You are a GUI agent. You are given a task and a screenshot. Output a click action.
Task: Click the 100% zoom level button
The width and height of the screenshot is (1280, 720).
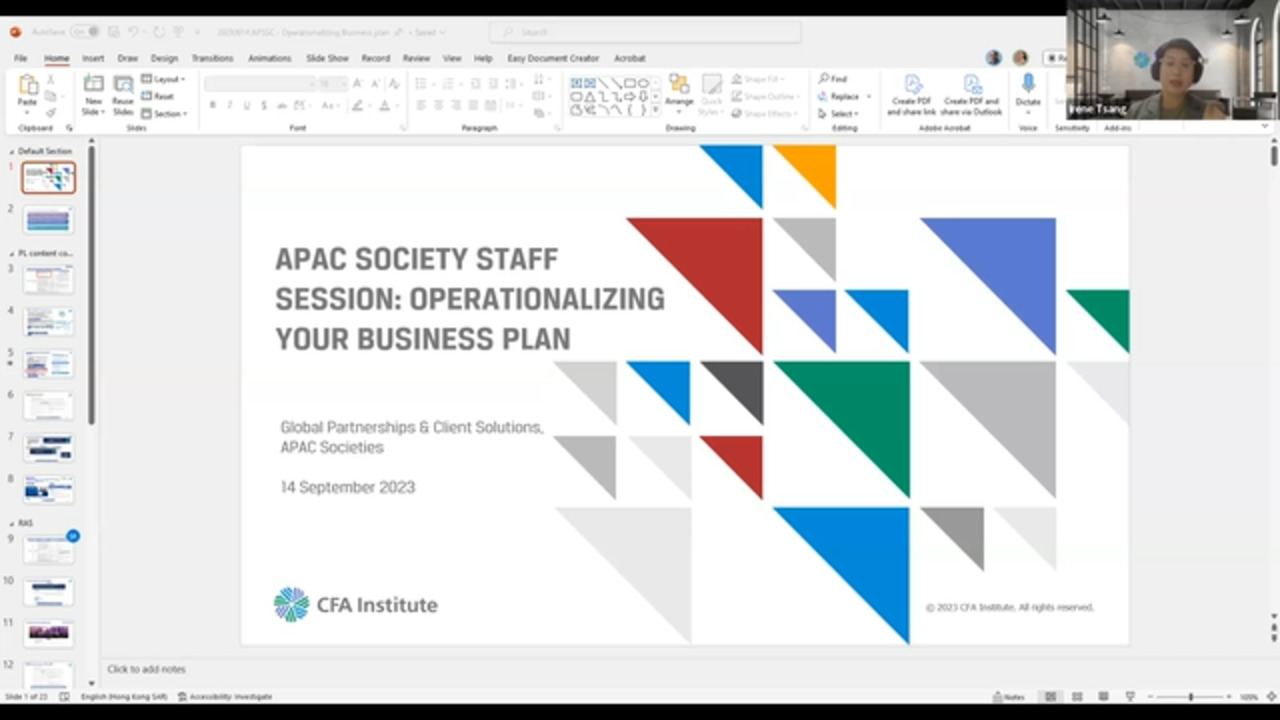[1249, 696]
